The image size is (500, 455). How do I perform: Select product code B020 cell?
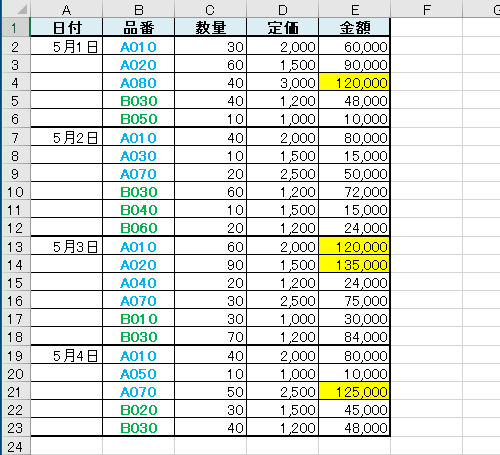[x=138, y=409]
